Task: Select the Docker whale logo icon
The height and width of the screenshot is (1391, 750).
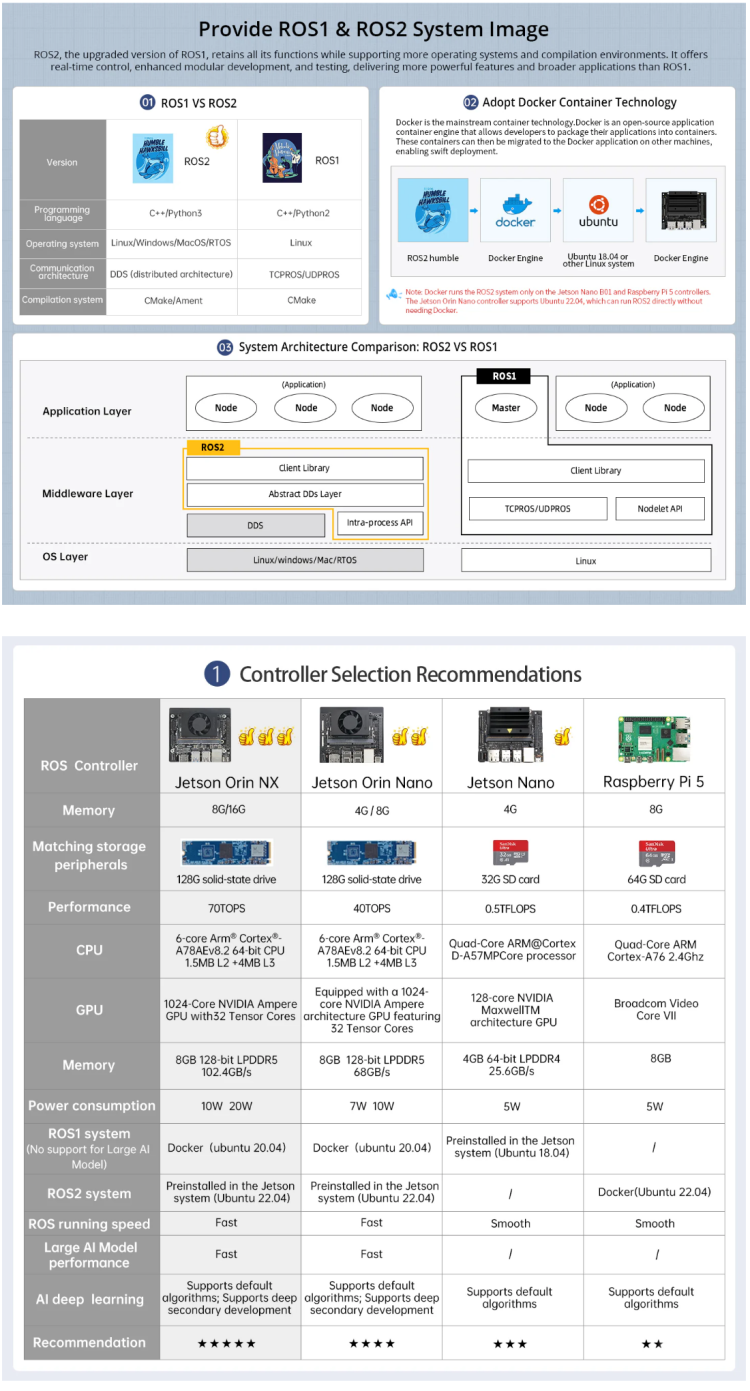Action: click(x=515, y=210)
